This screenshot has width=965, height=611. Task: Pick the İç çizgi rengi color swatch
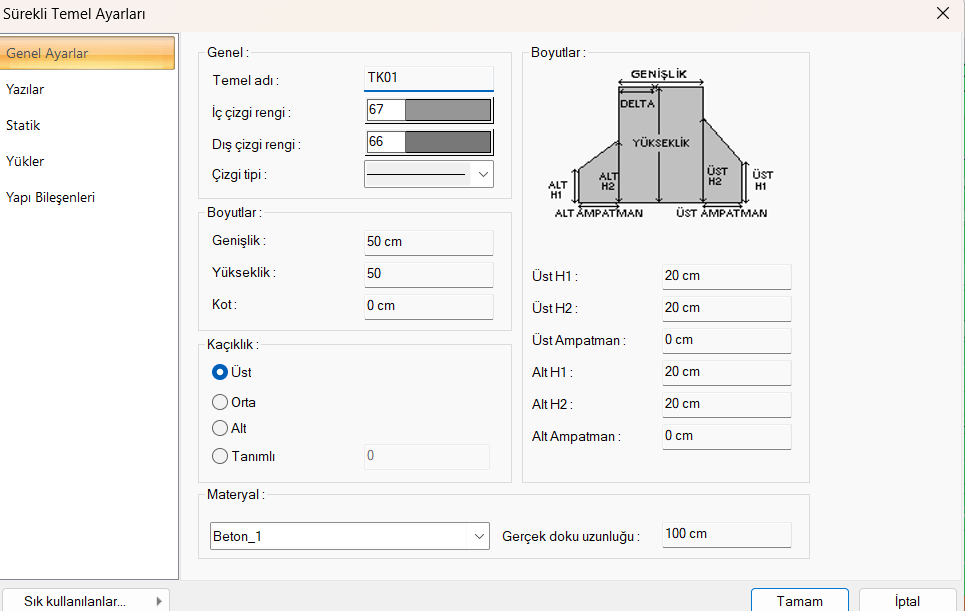[x=447, y=110]
